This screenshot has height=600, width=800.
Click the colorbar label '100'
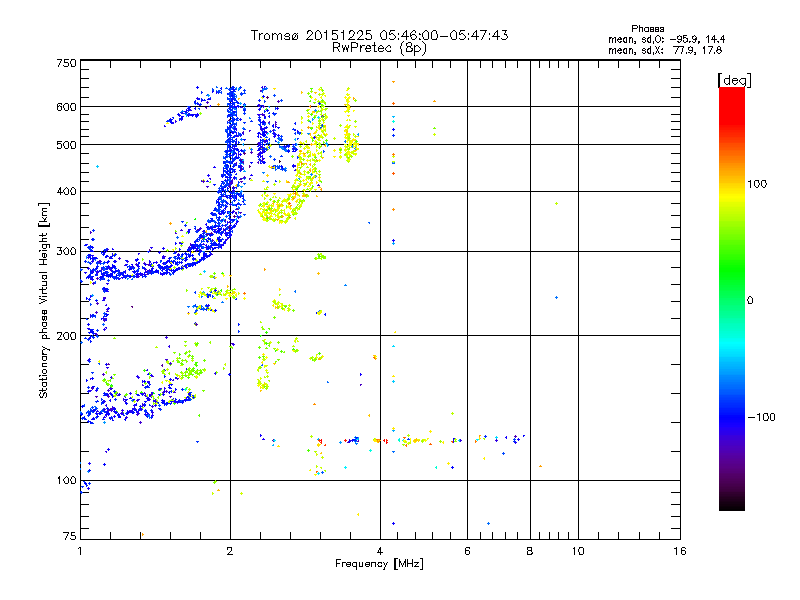[757, 184]
